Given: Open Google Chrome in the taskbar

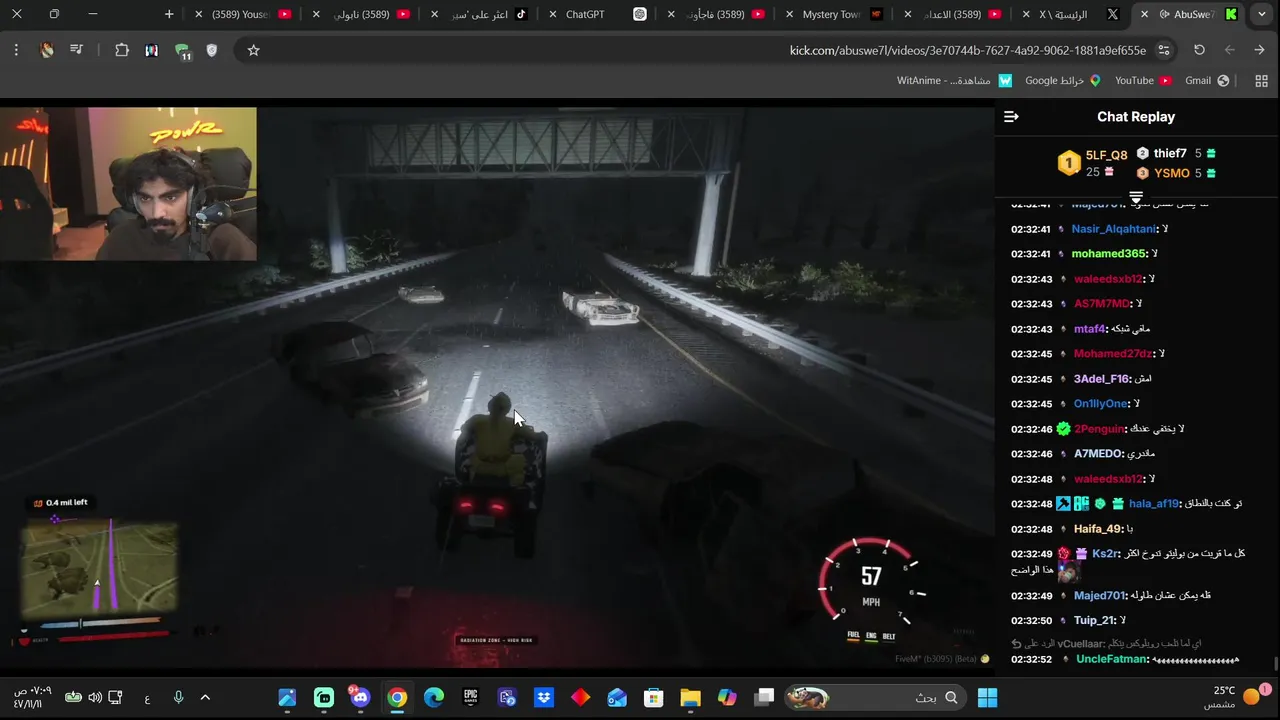Looking at the screenshot, I should tap(397, 697).
